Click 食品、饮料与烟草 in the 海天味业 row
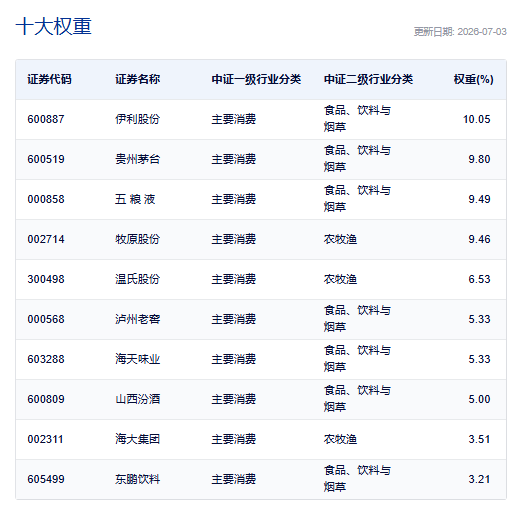The image size is (522, 517). 357,359
